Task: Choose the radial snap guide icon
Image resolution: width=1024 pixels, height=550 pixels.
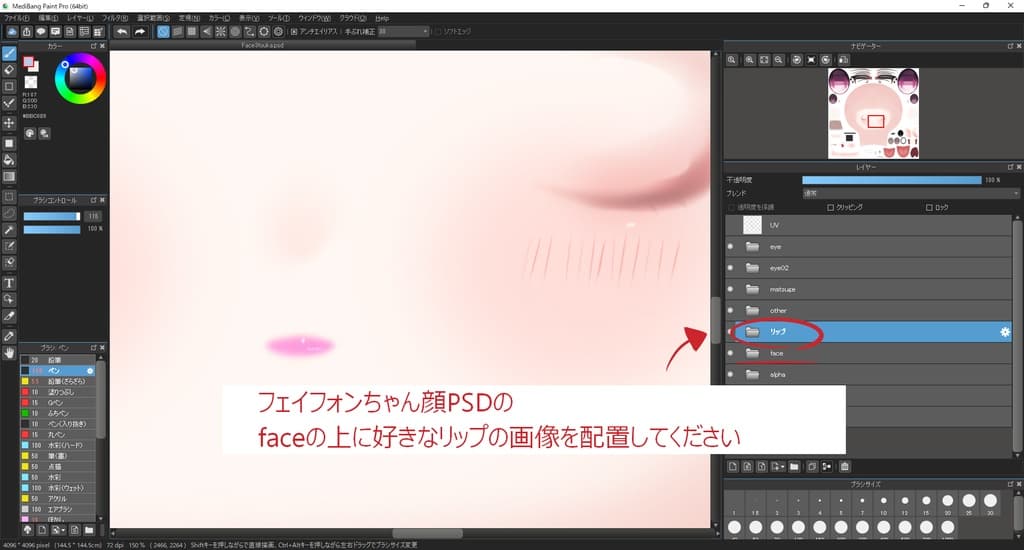Action: [x=221, y=31]
